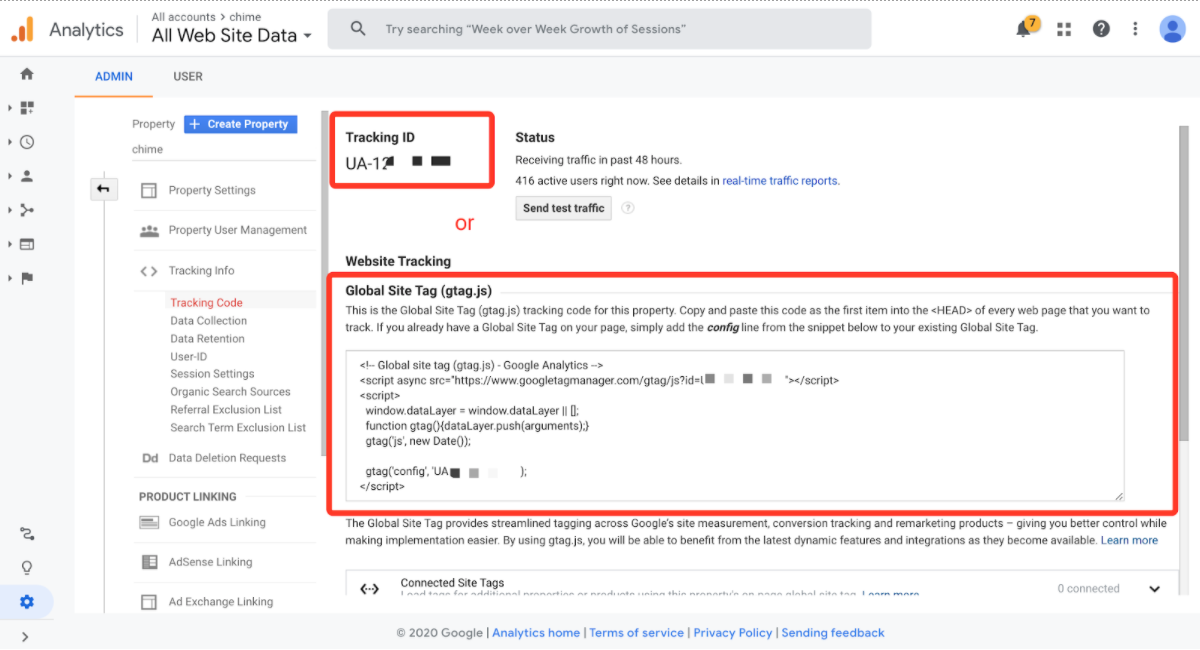
Task: Select Data Collection in Tracking Info
Action: [x=208, y=321]
